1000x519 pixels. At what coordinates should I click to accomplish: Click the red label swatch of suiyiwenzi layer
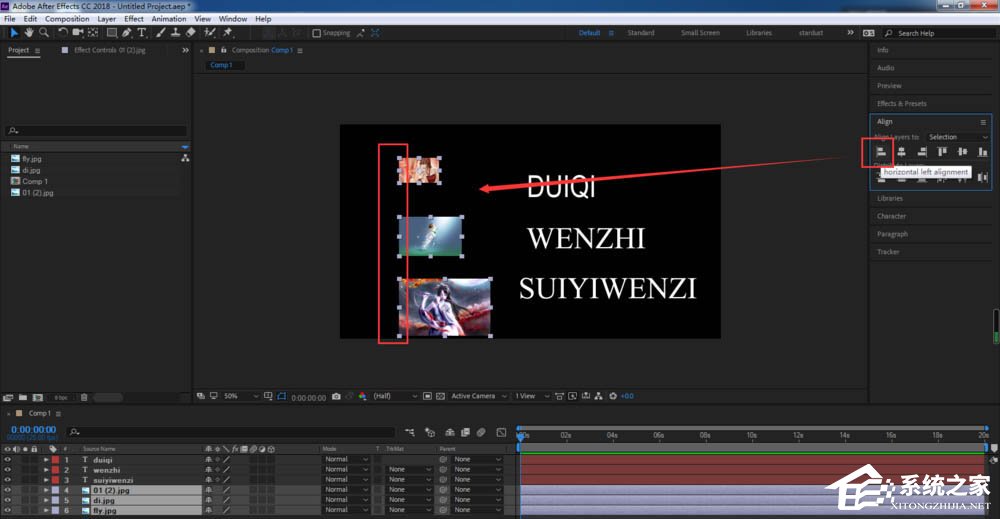point(55,480)
